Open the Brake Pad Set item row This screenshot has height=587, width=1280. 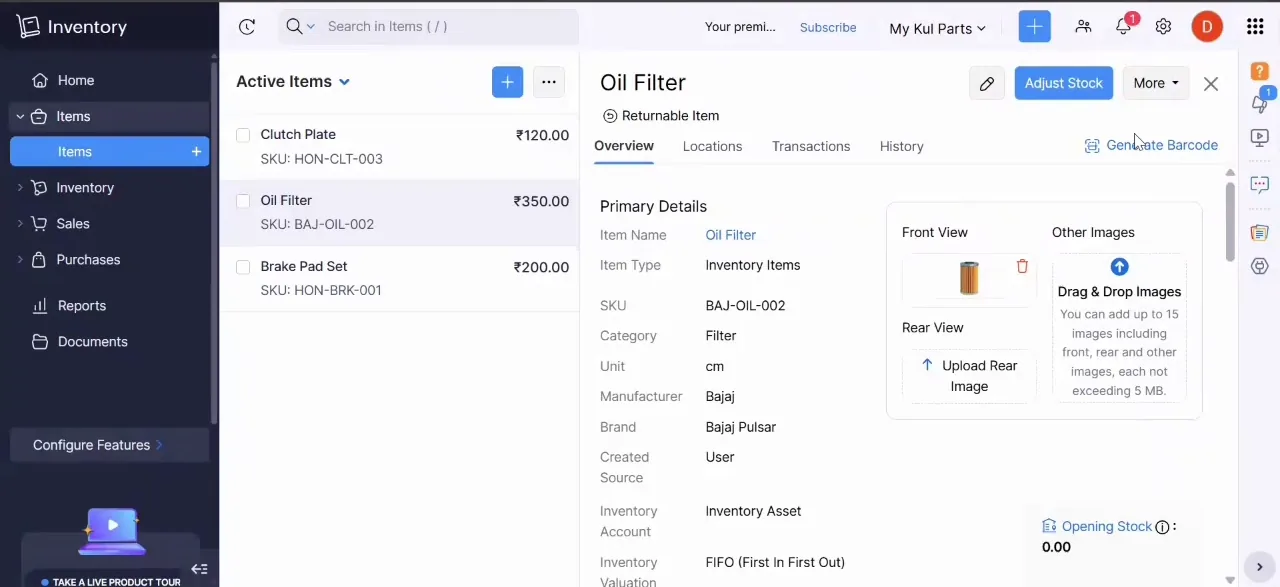(x=400, y=278)
